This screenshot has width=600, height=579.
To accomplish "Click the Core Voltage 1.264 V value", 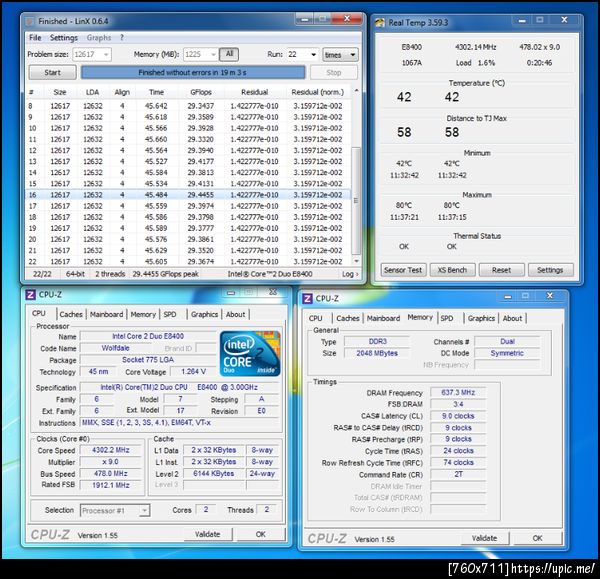I will coord(193,372).
